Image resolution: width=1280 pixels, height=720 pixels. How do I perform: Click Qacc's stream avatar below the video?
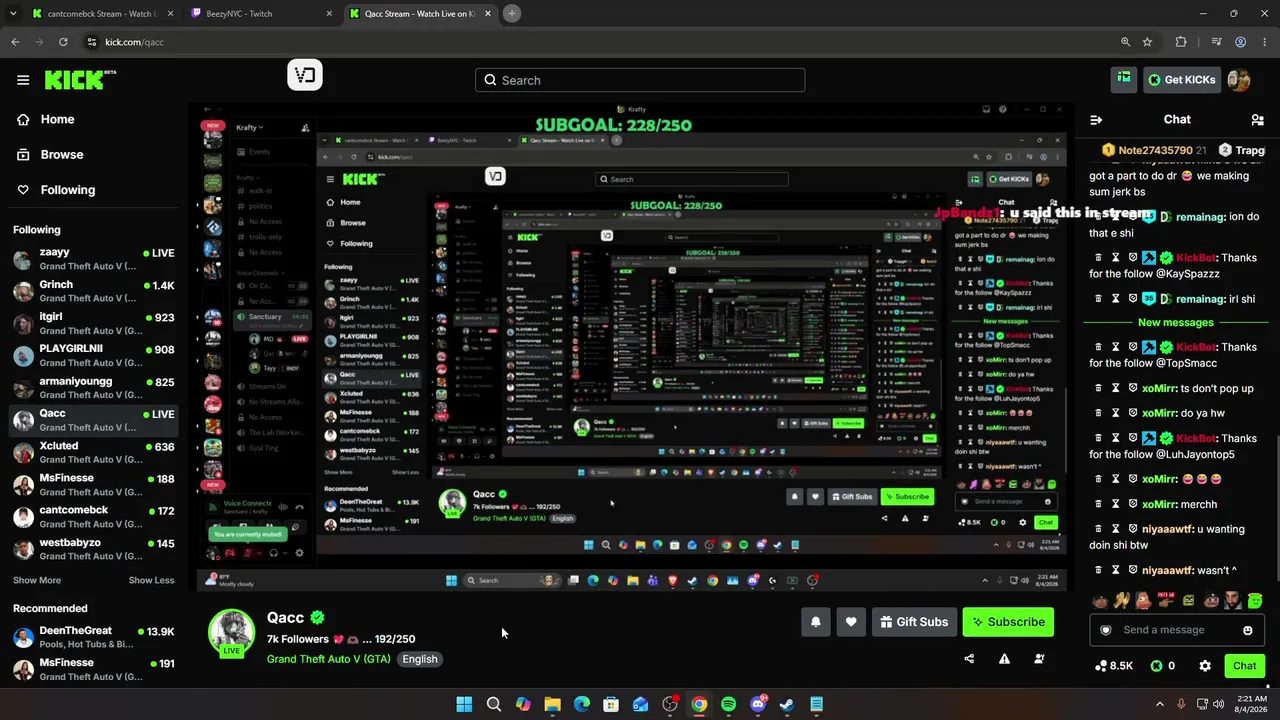pos(231,633)
